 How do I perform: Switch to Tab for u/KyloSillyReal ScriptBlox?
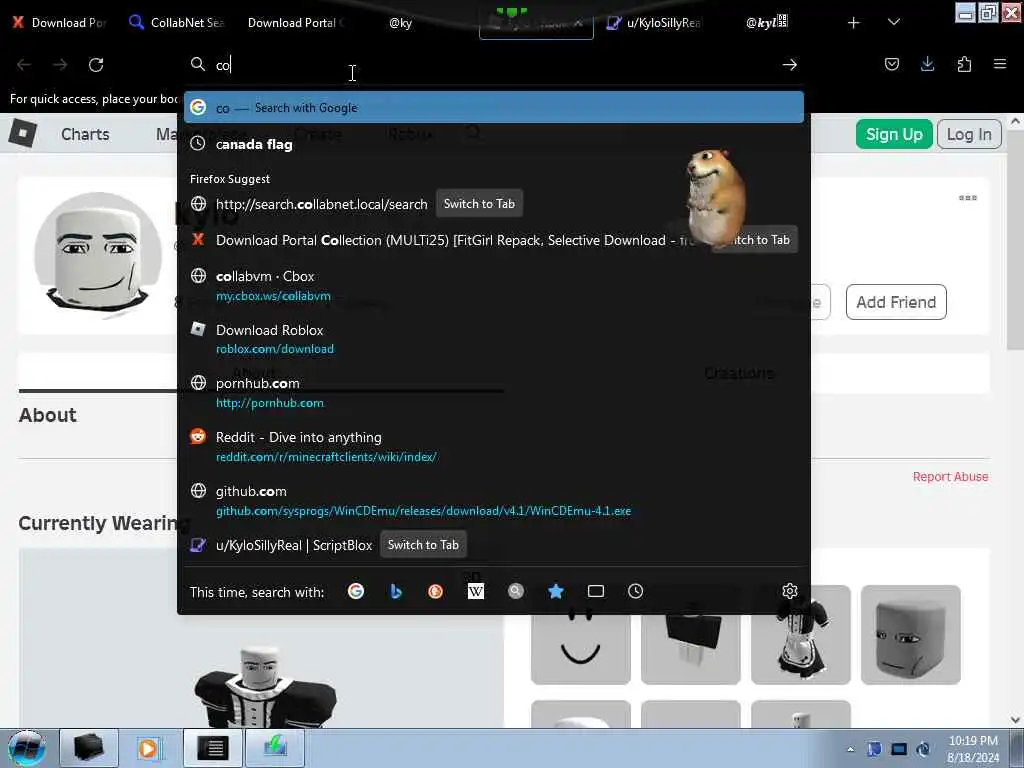click(x=423, y=545)
